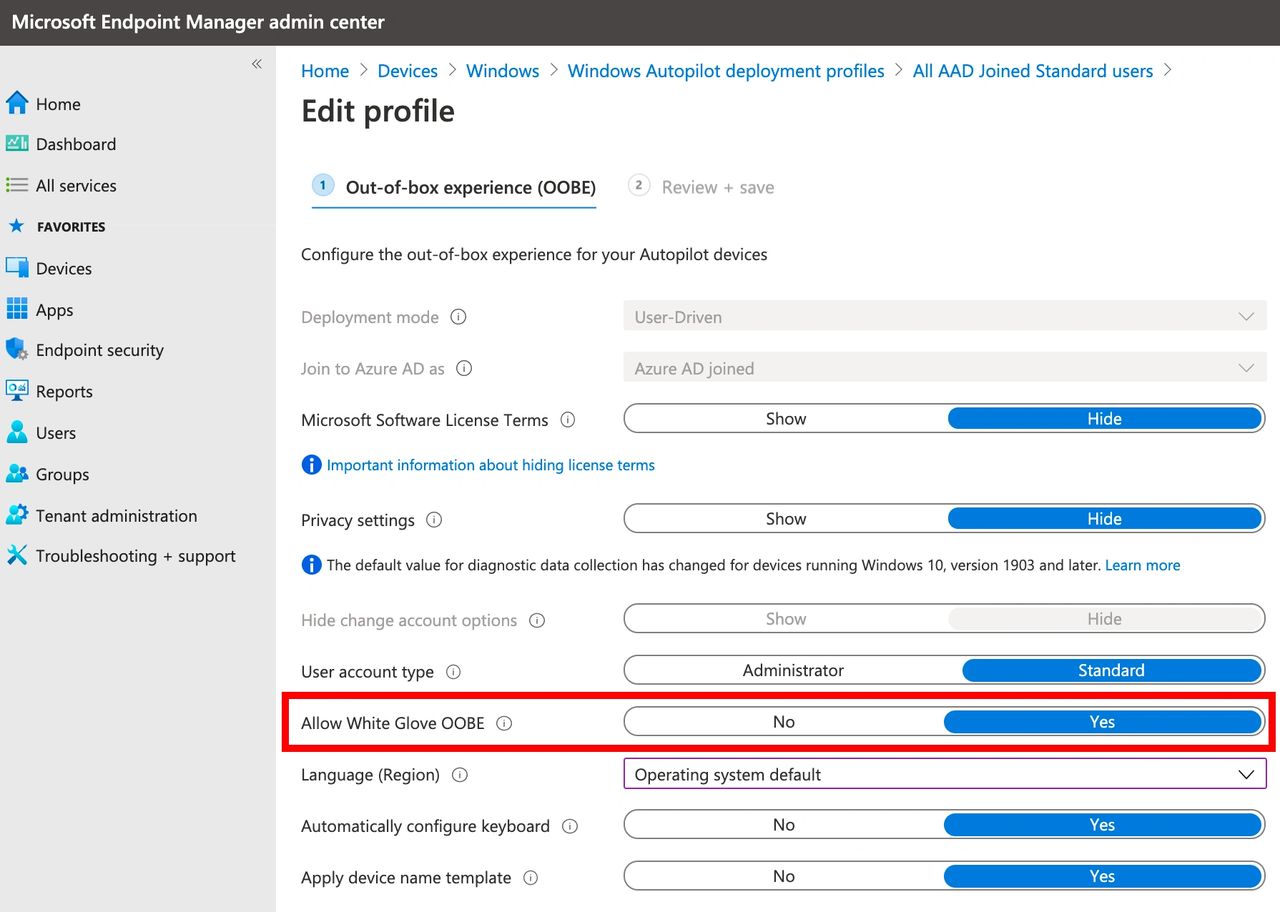Select the Out-of-box experience (OOBE) tab
Screen dimensions: 1280x912
pyautogui.click(x=470, y=187)
